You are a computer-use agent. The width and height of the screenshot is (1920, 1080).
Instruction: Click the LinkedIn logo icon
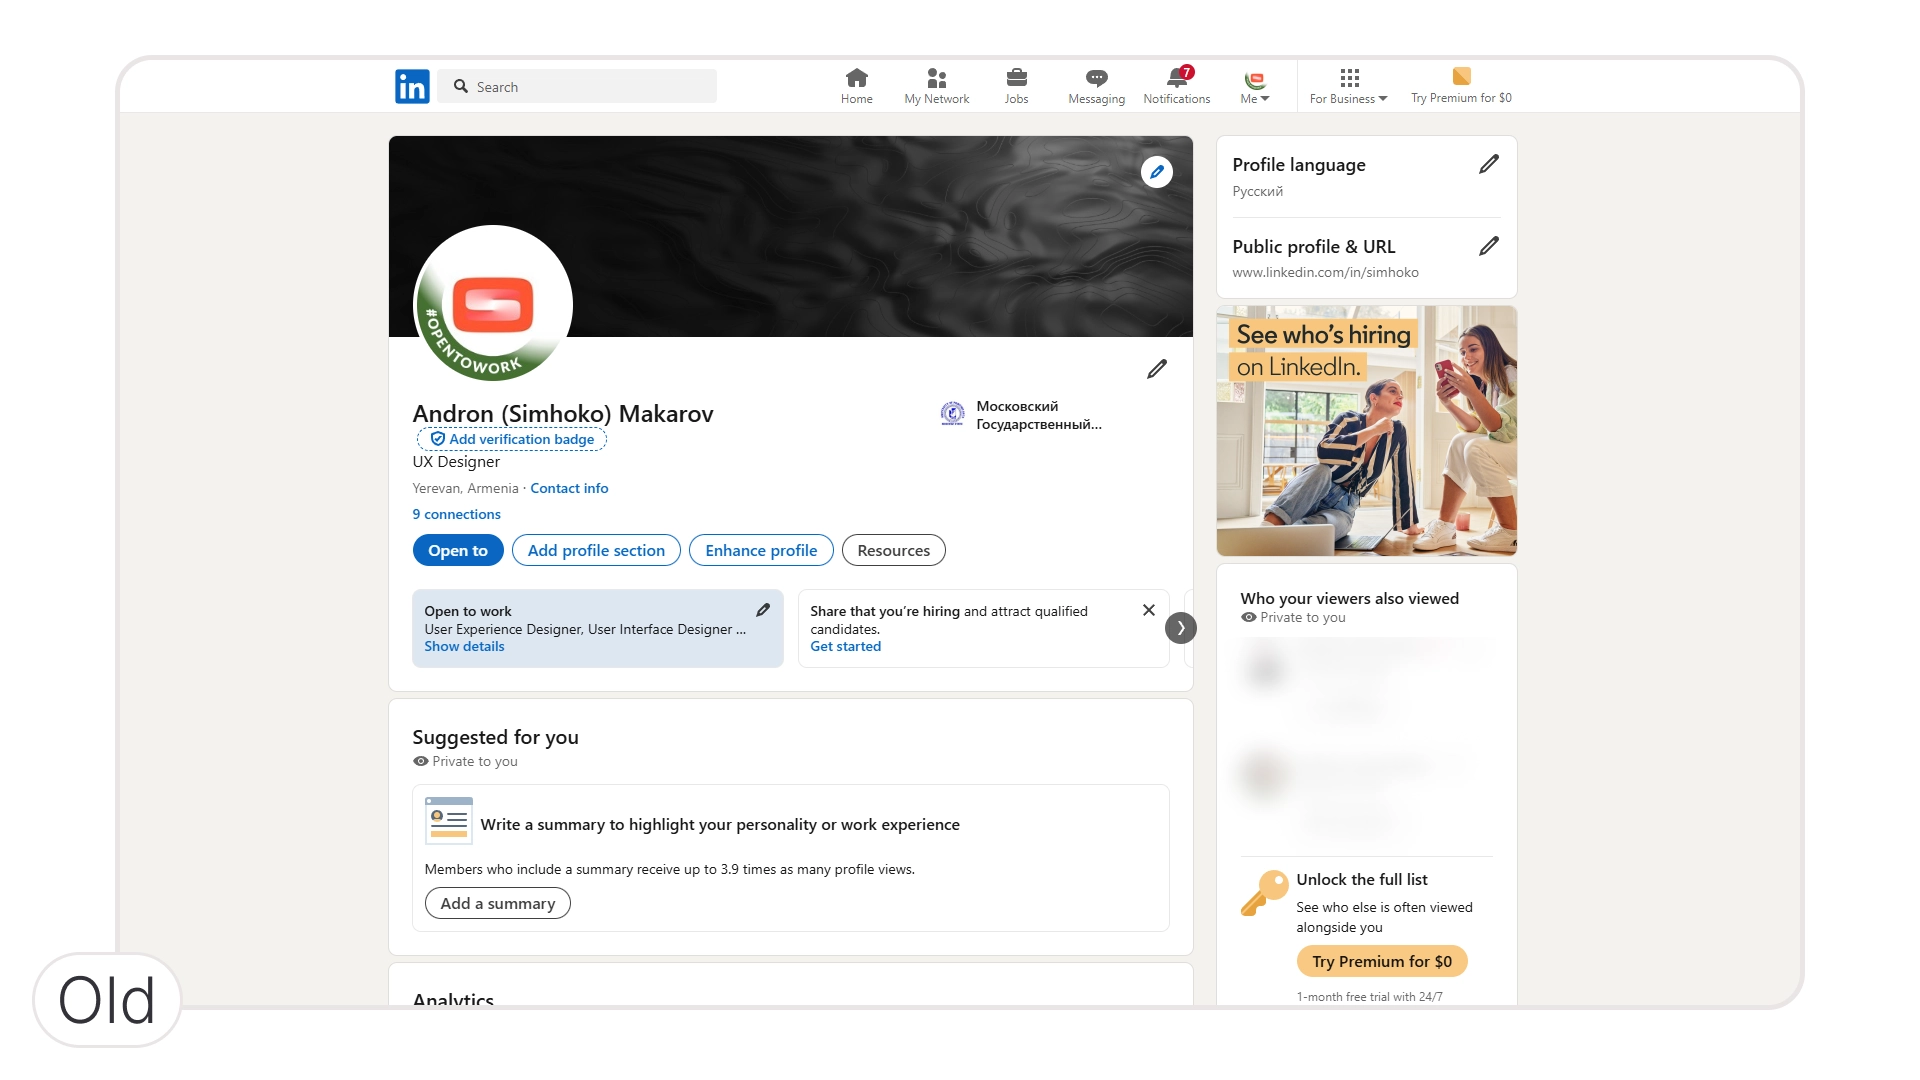[x=412, y=87]
